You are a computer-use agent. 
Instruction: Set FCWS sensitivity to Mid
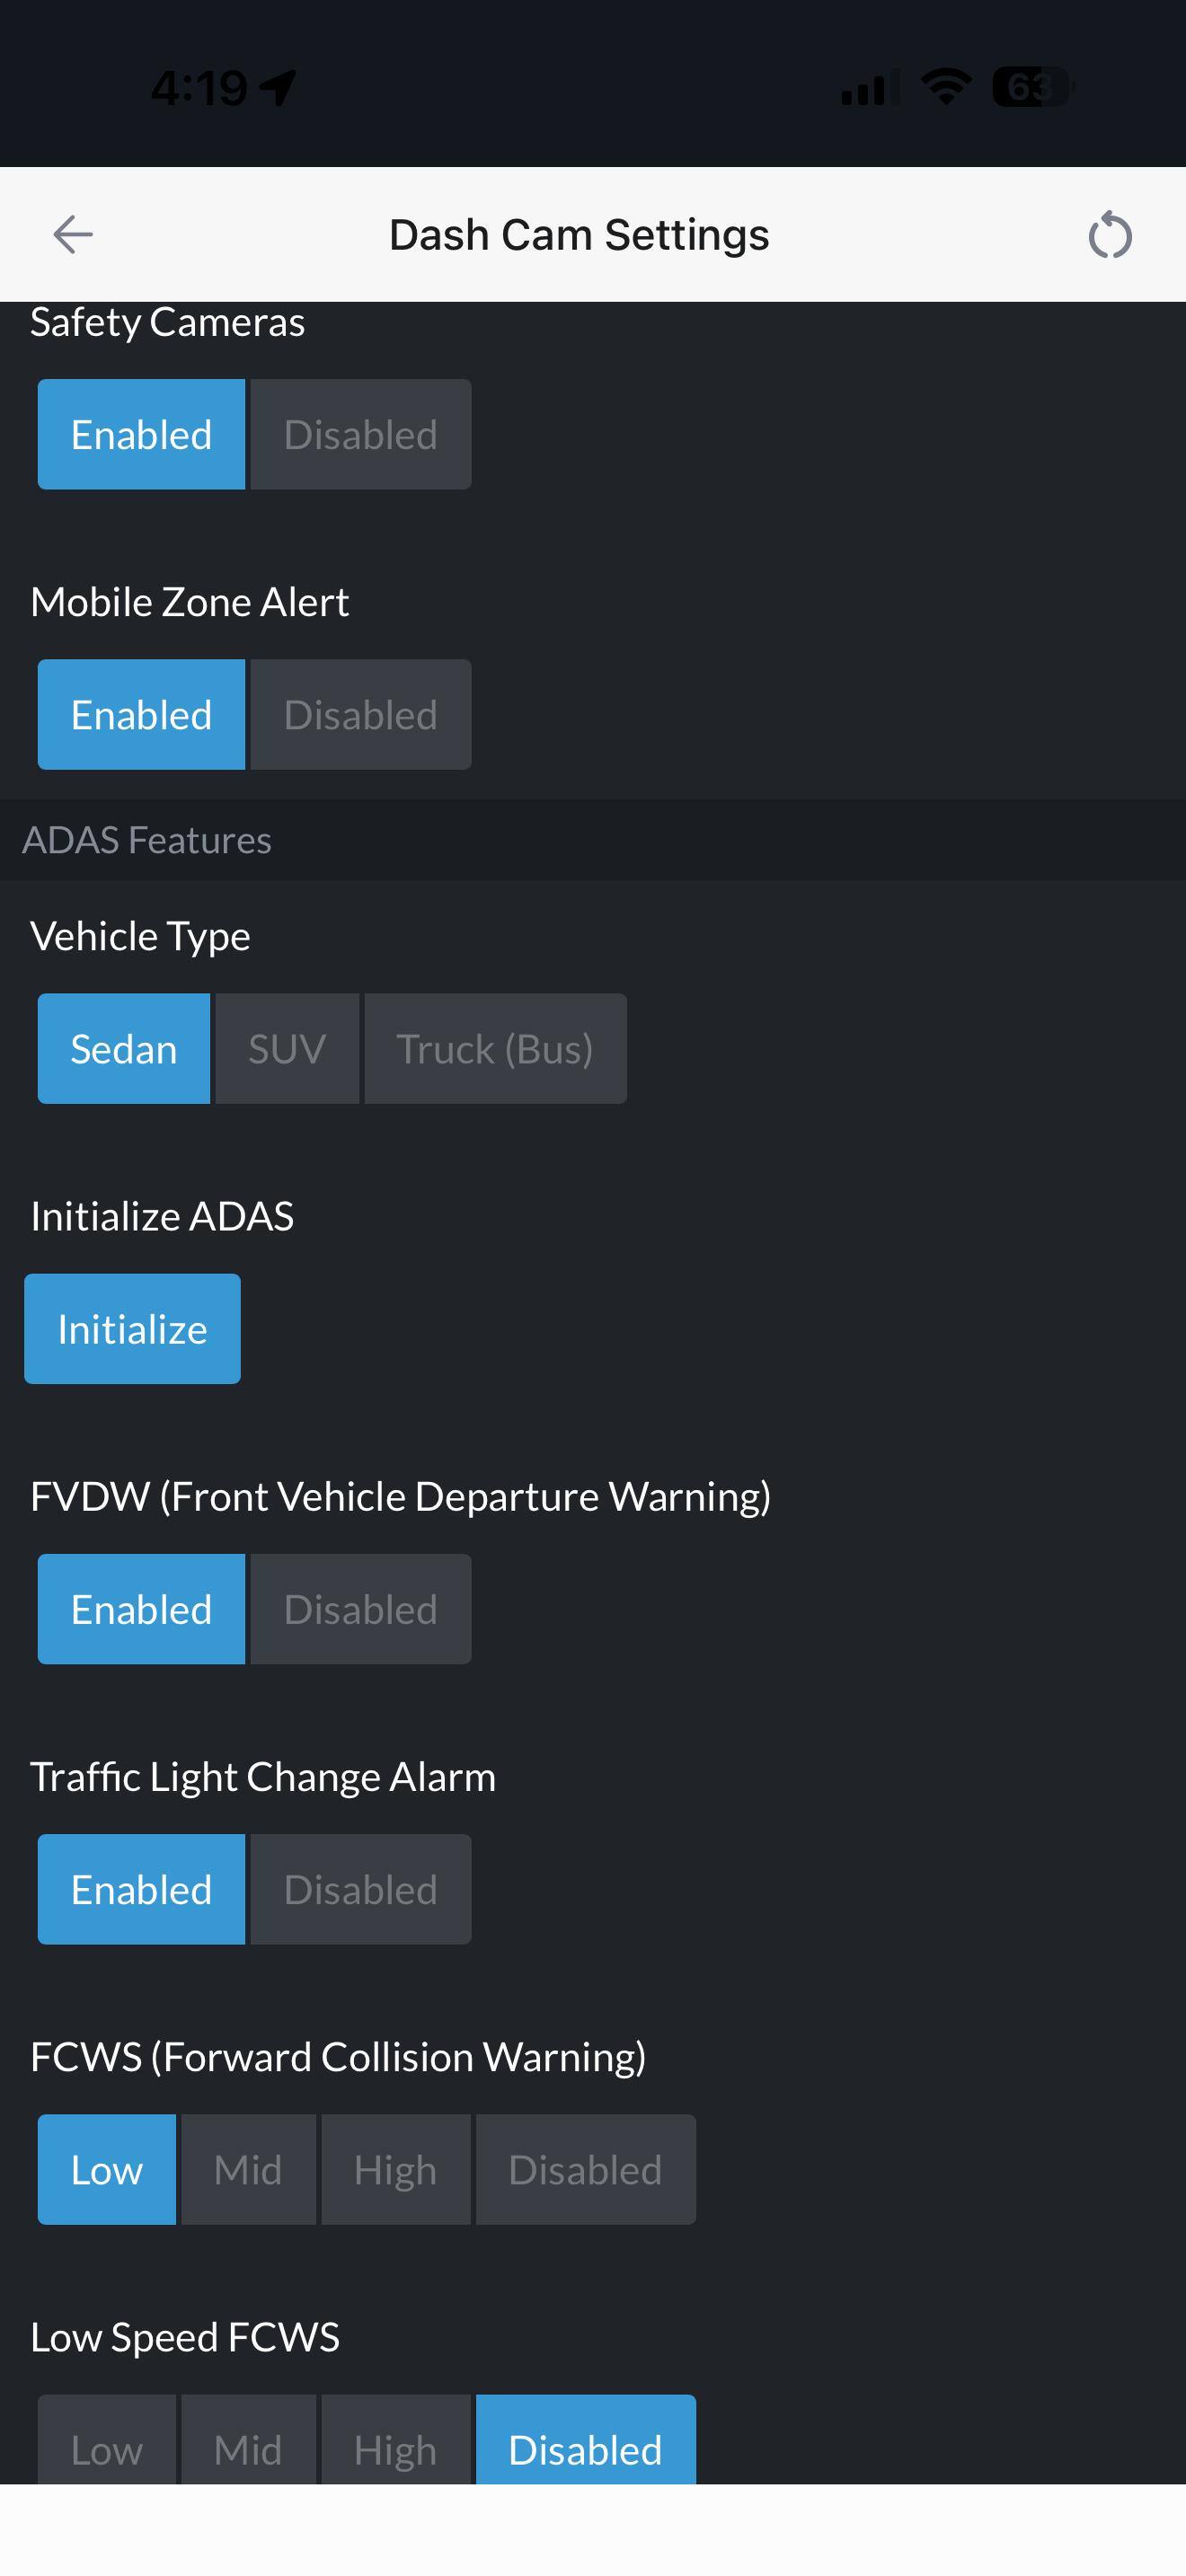point(248,2170)
